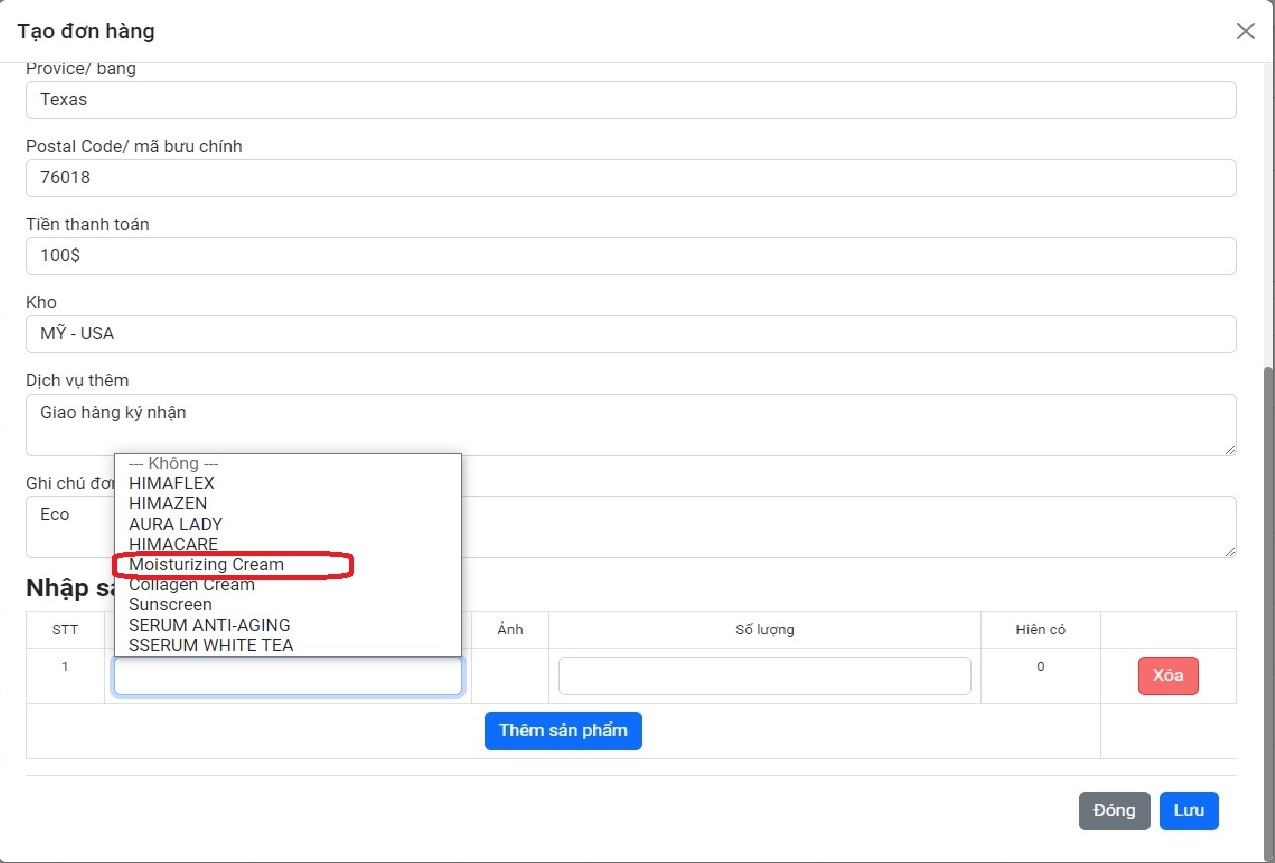1275x863 pixels.
Task: Click the Số lượng quantity input
Action: pyautogui.click(x=764, y=676)
